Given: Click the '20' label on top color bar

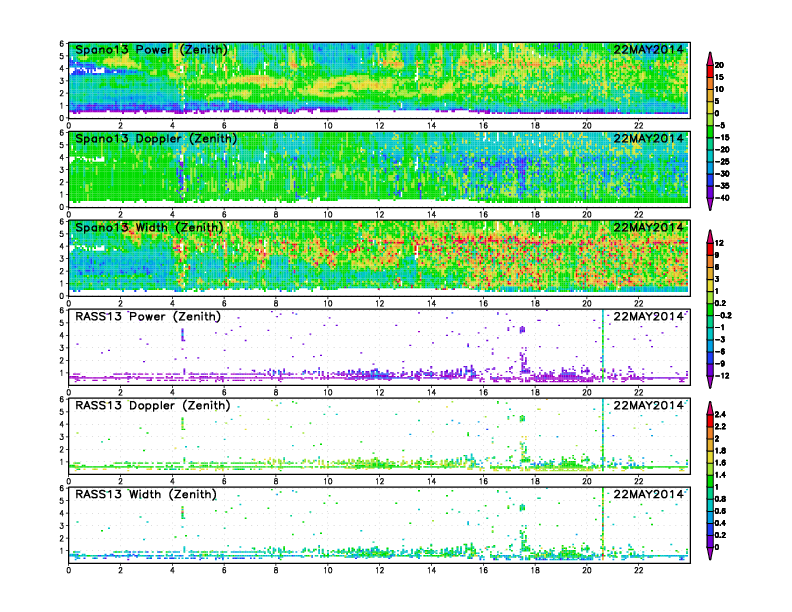Looking at the screenshot, I should click(719, 65).
